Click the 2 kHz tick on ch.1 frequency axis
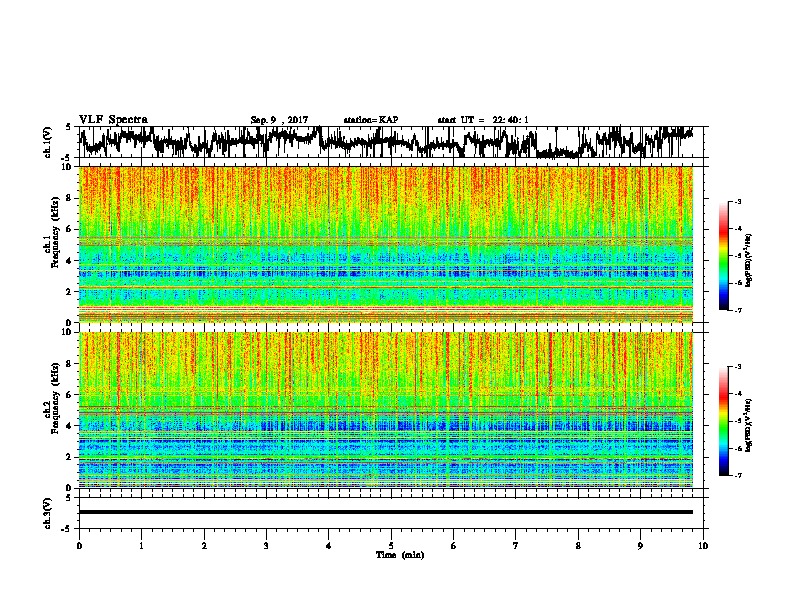This screenshot has height=612, width=792. [x=71, y=291]
